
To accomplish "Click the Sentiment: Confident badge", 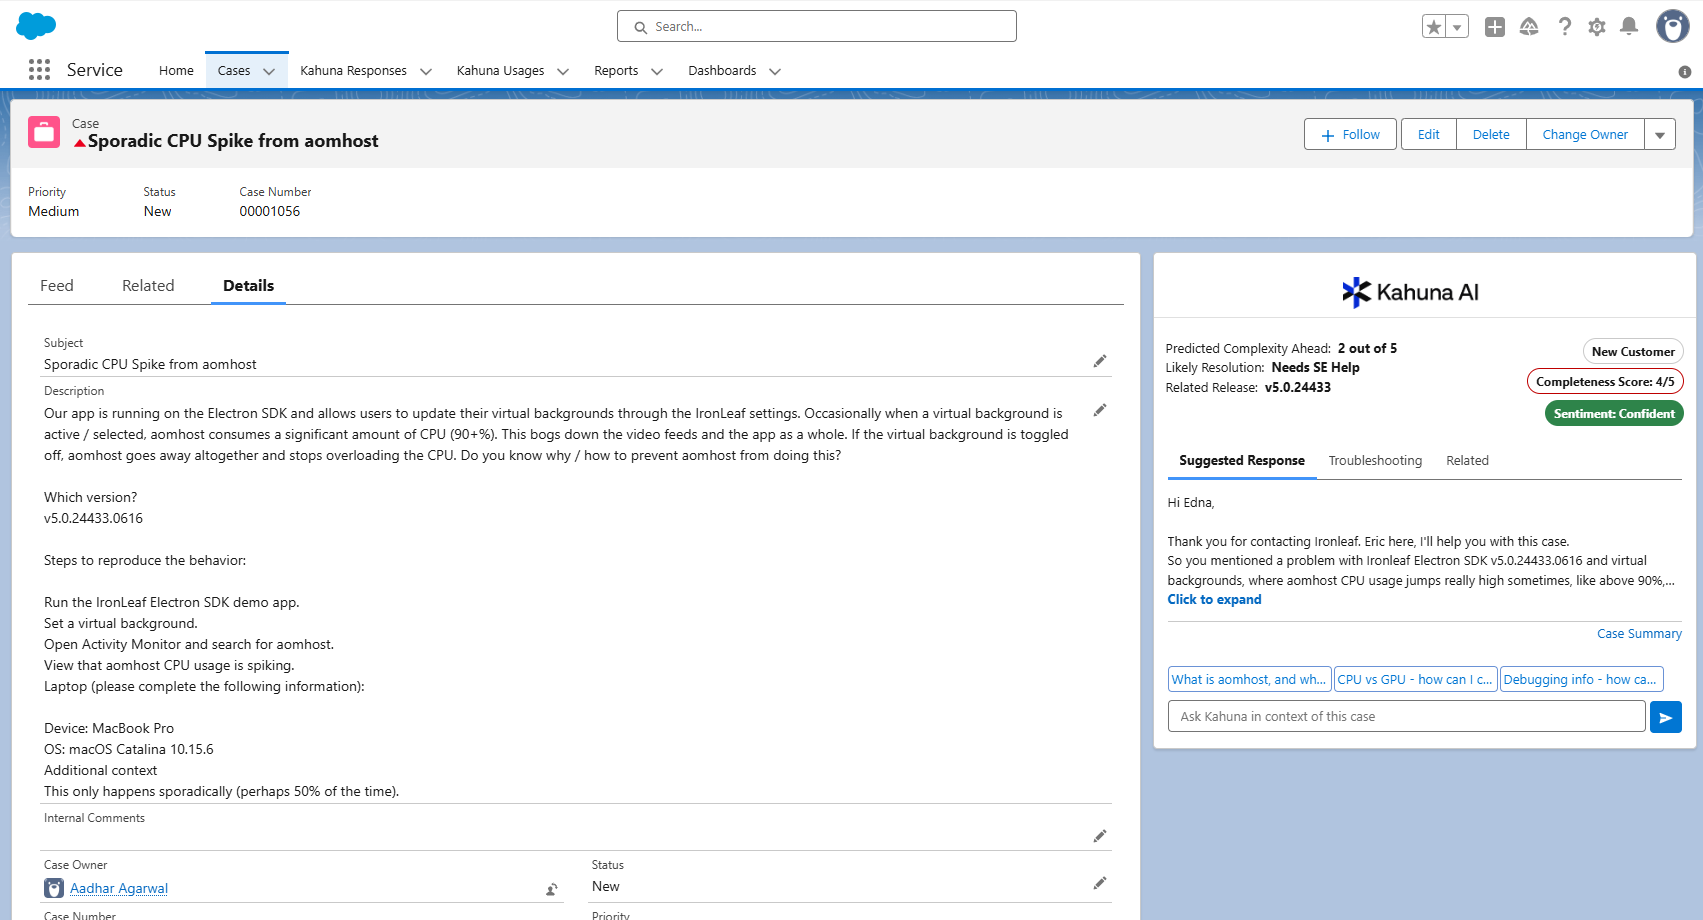I will (x=1614, y=413).
